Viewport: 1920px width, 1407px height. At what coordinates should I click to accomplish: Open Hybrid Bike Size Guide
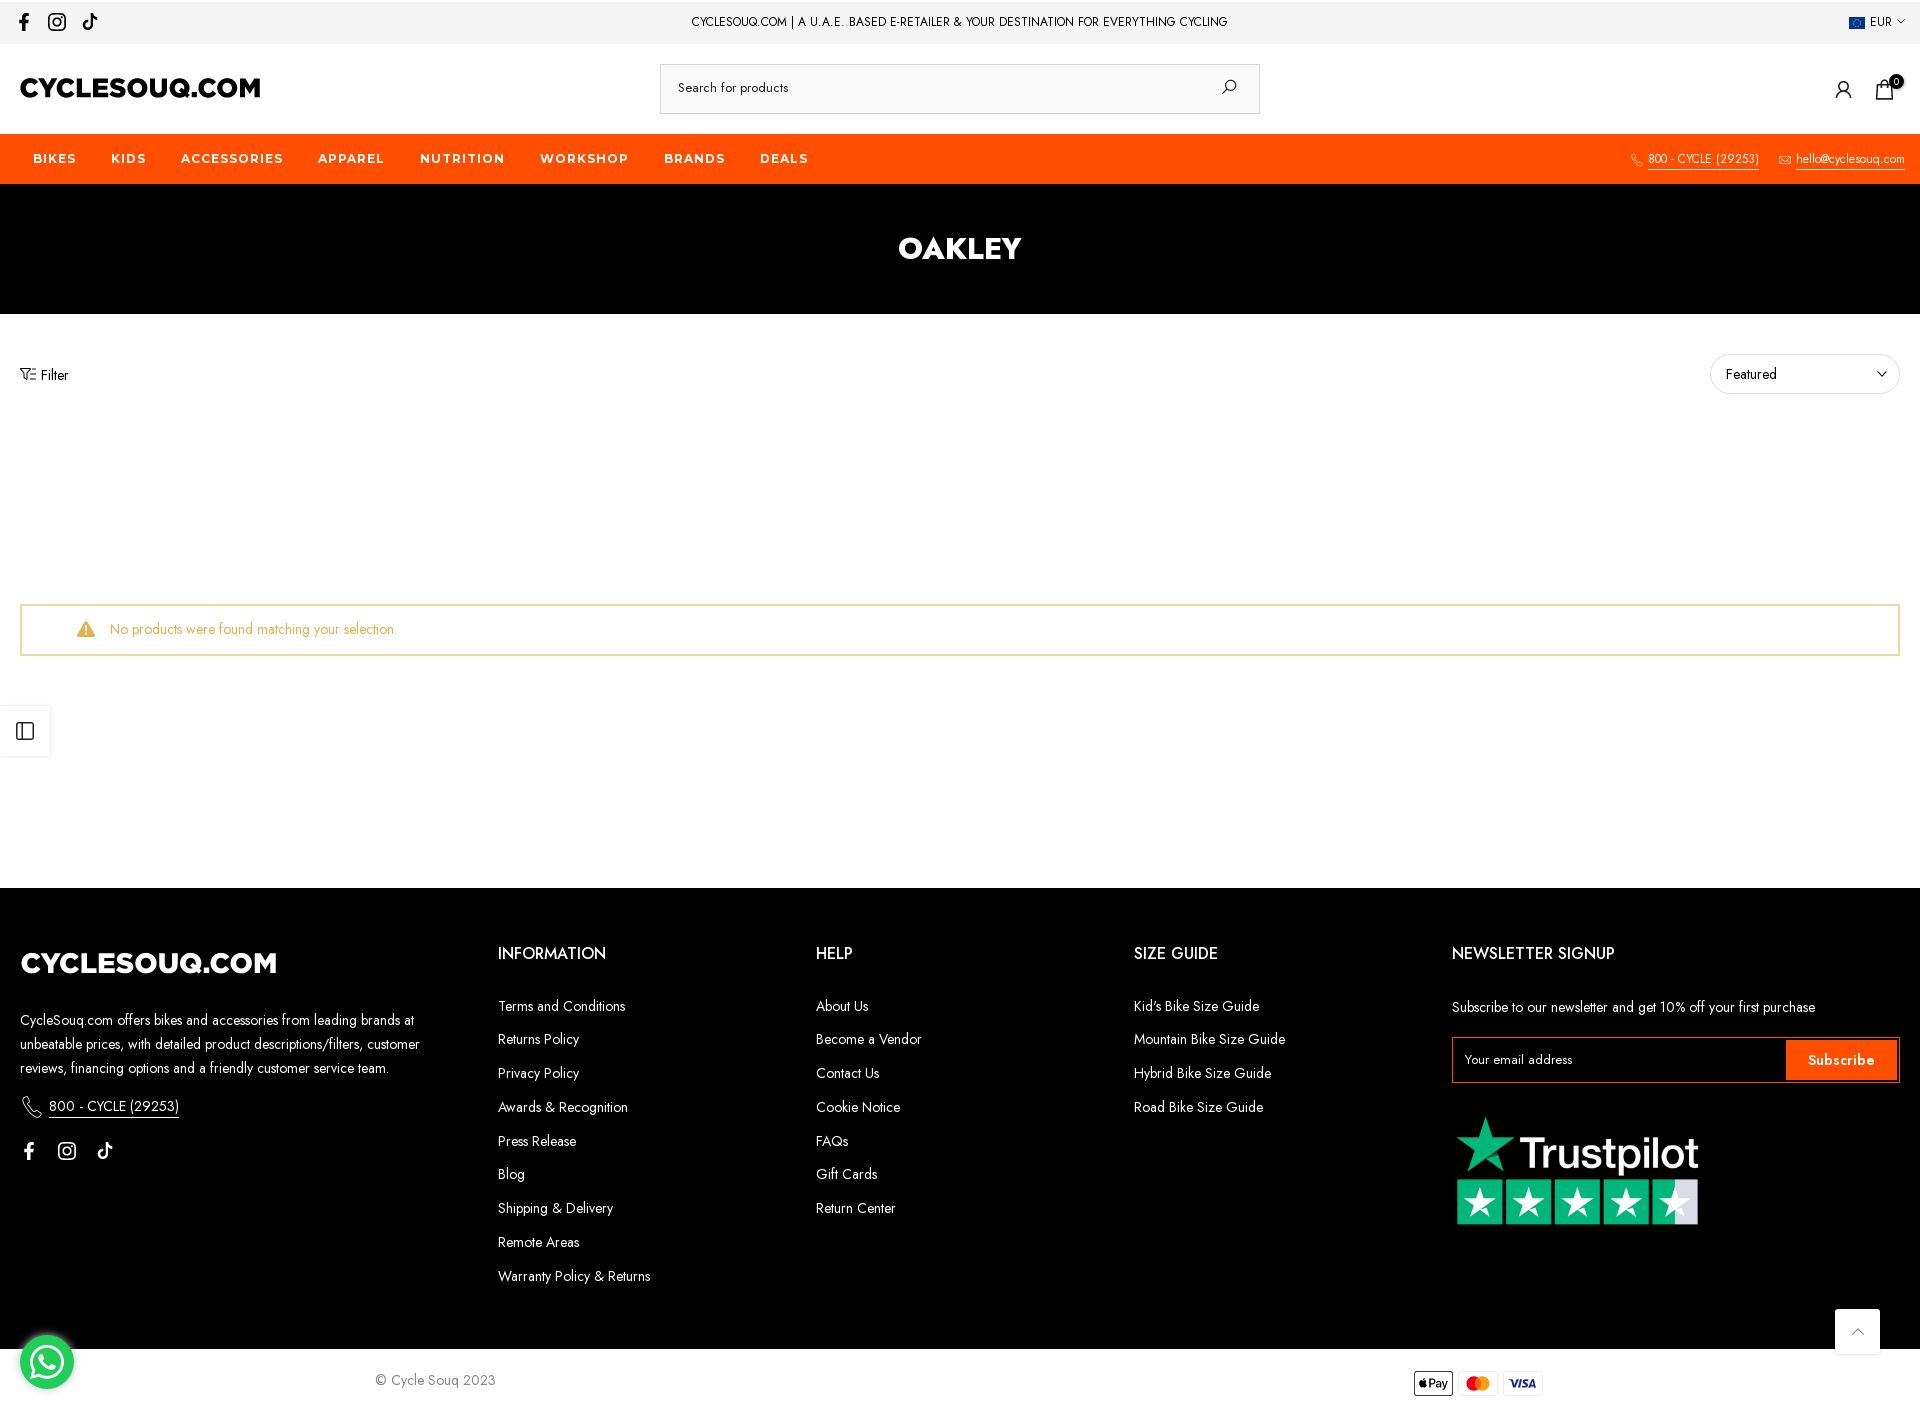[x=1202, y=1073]
